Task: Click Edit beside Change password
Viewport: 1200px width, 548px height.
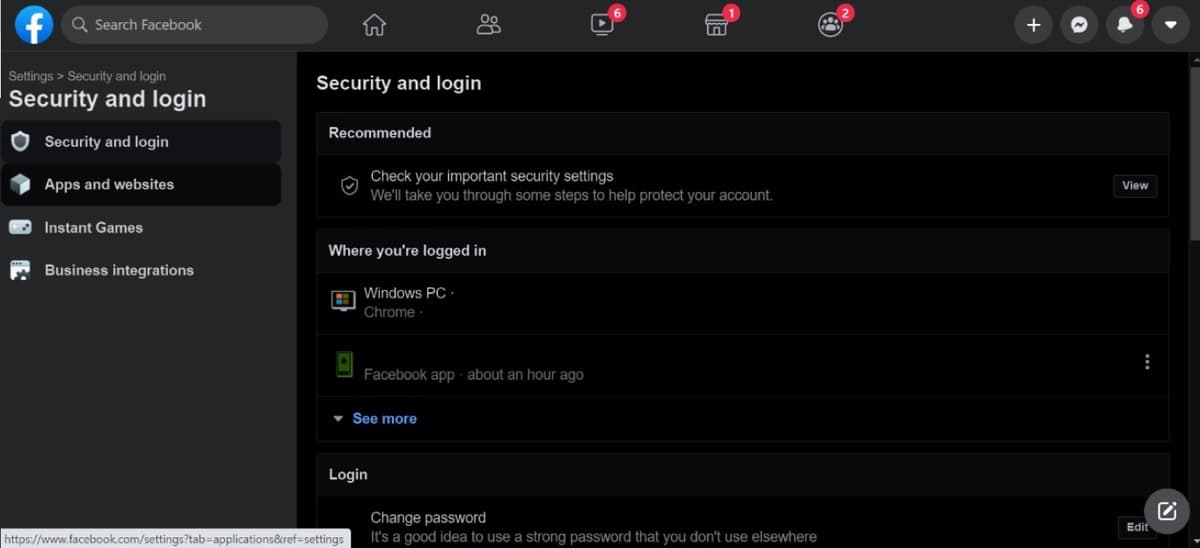Action: coord(1137,527)
